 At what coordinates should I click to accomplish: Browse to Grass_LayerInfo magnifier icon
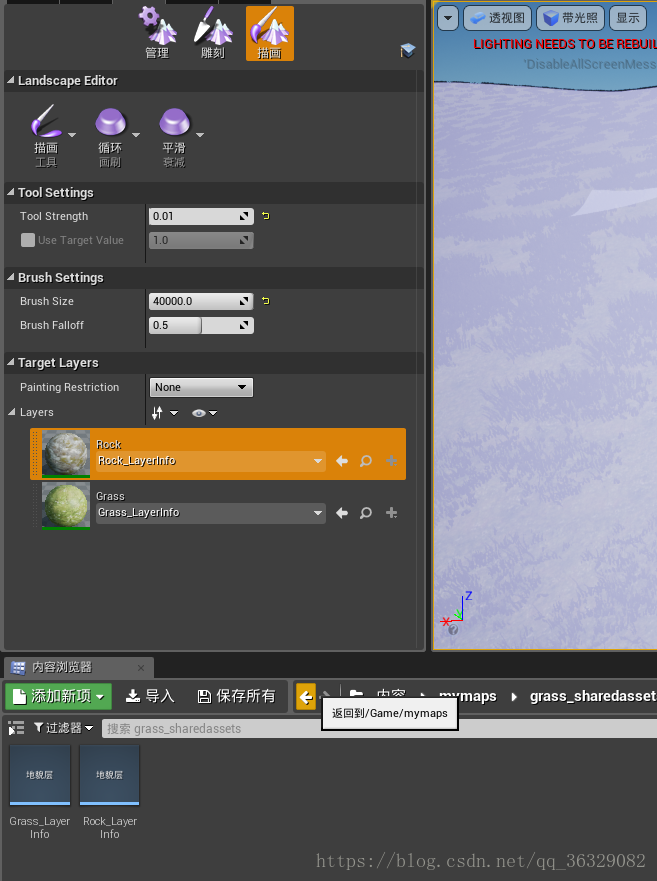(366, 512)
